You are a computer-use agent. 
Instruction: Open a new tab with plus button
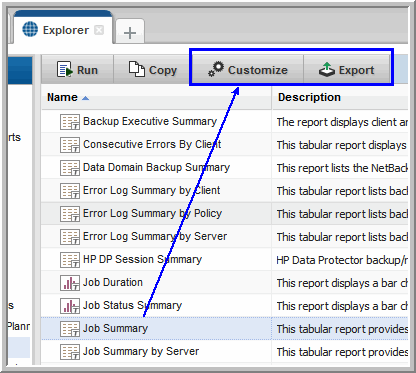click(130, 32)
